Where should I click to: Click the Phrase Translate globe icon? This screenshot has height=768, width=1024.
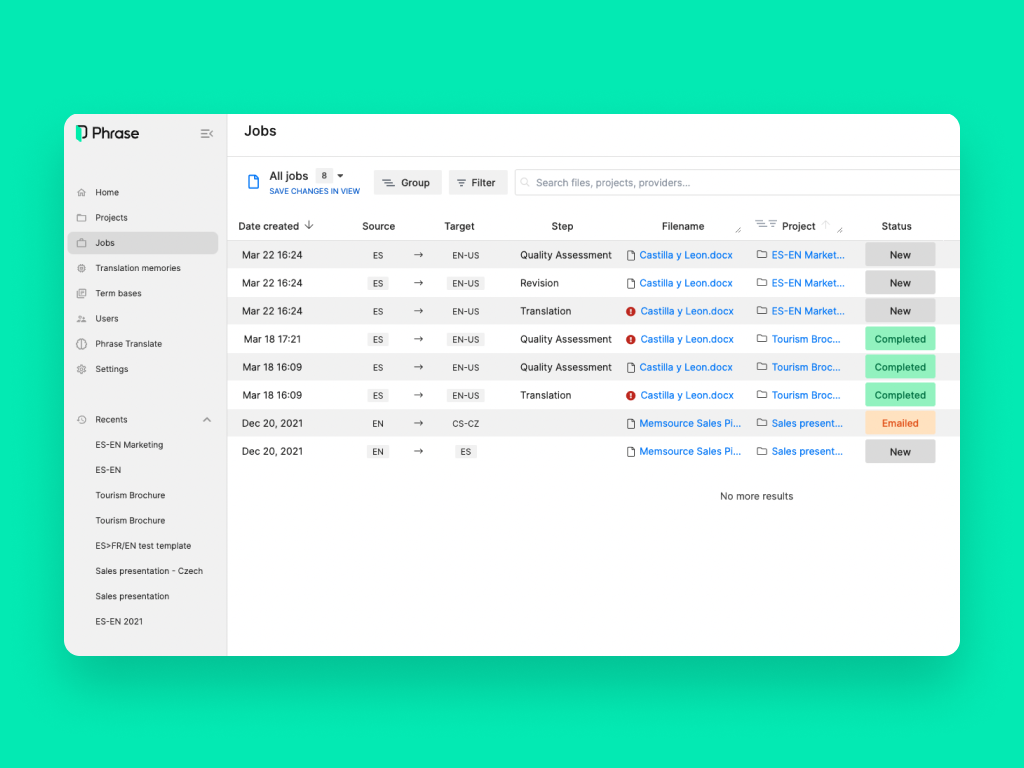point(82,344)
